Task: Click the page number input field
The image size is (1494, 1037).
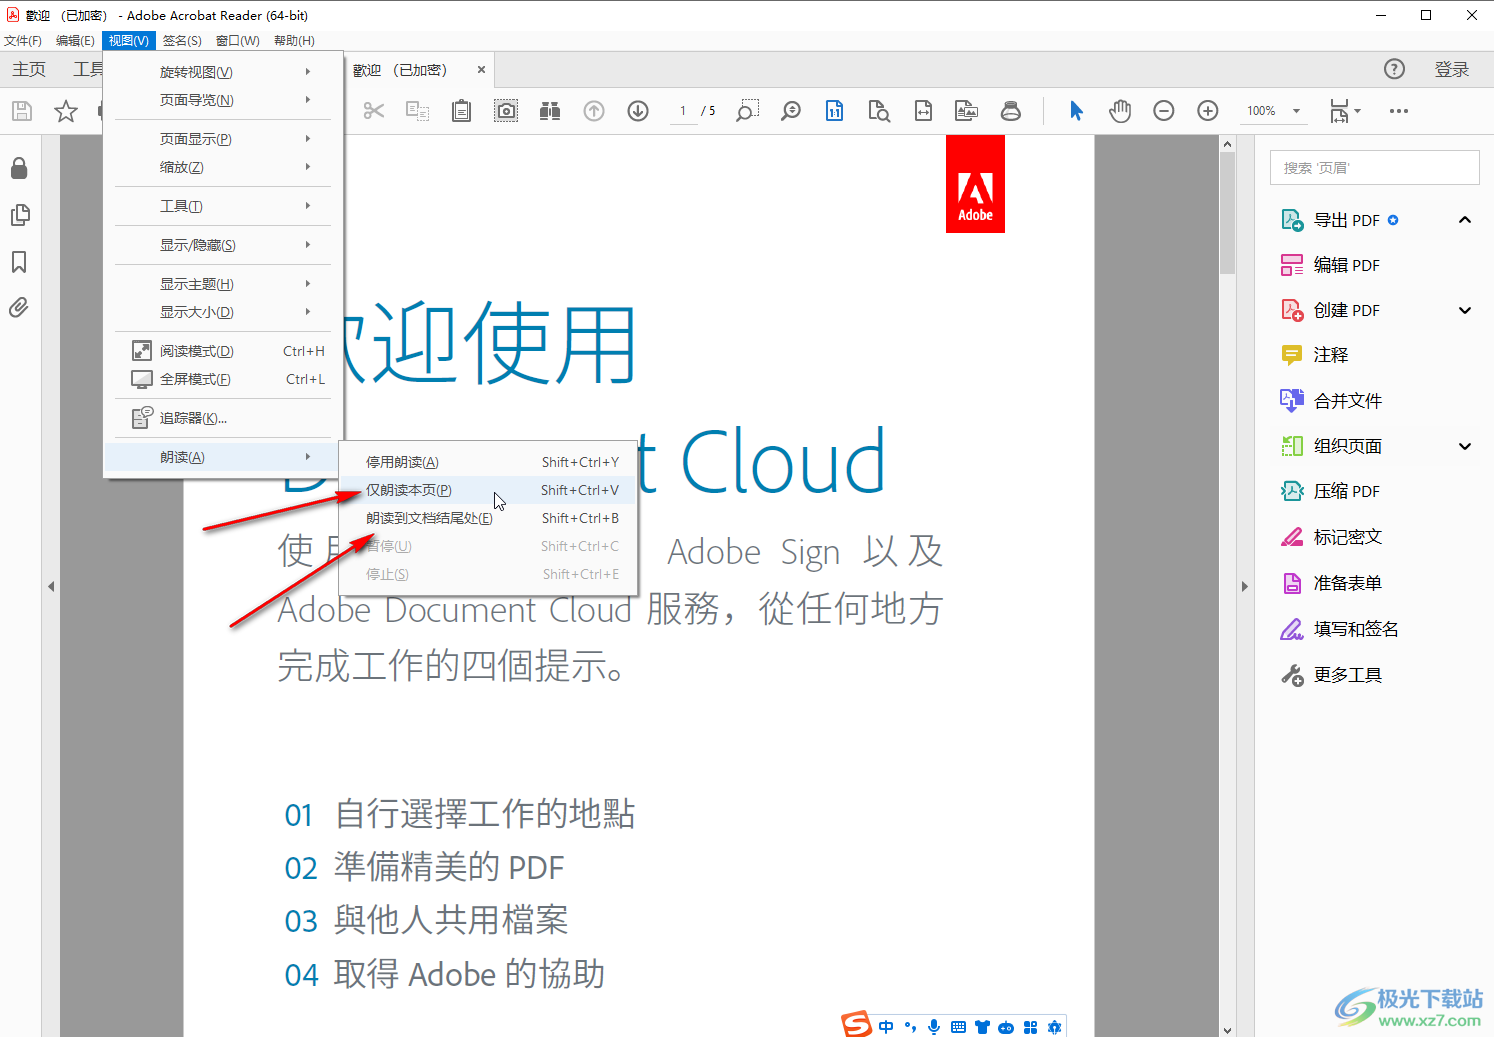Action: click(x=683, y=111)
